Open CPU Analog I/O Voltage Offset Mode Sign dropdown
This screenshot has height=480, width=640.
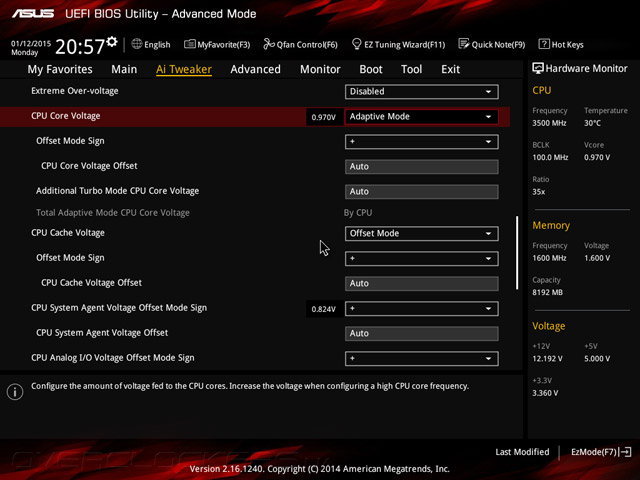pos(422,358)
